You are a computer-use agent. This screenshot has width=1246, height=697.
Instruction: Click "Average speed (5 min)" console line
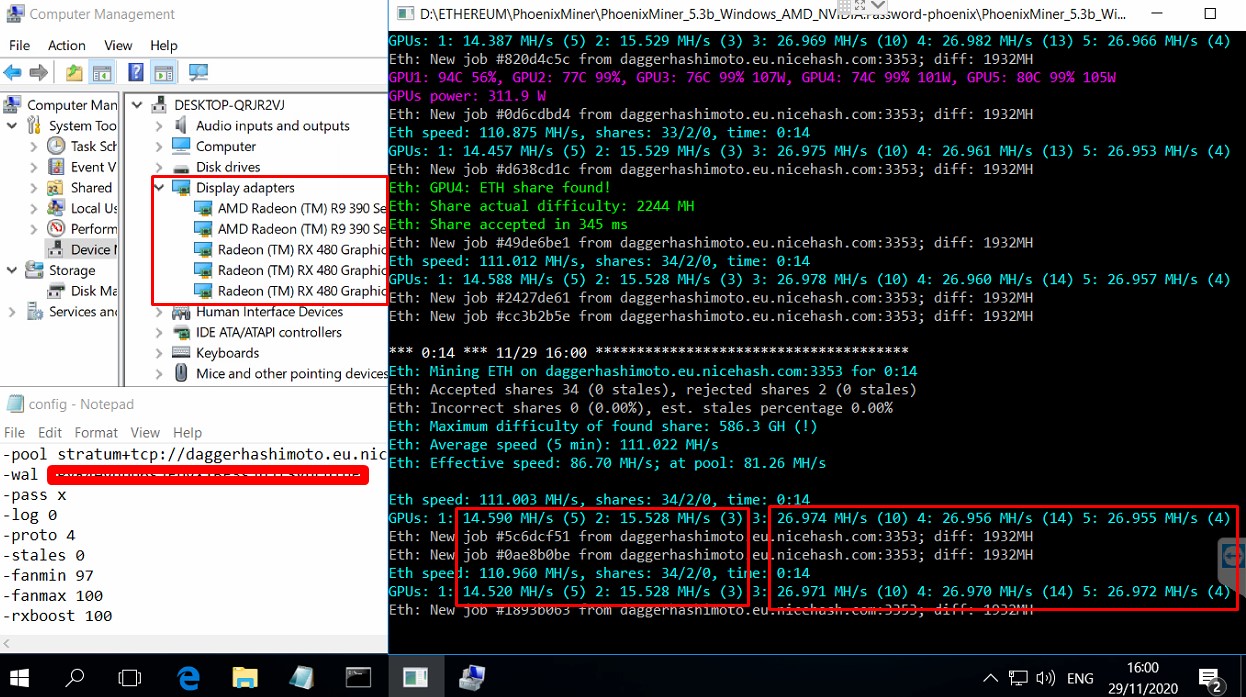[554, 445]
